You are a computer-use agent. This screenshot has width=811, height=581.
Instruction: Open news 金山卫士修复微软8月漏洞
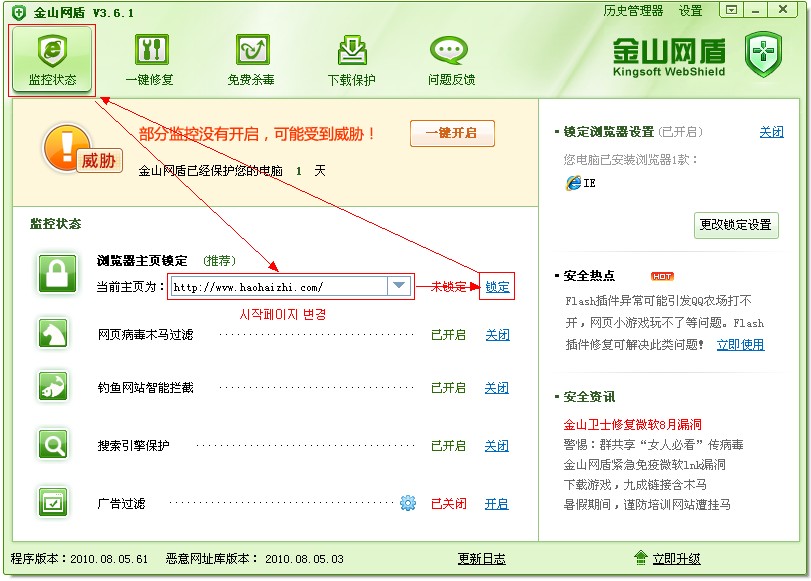[x=633, y=425]
